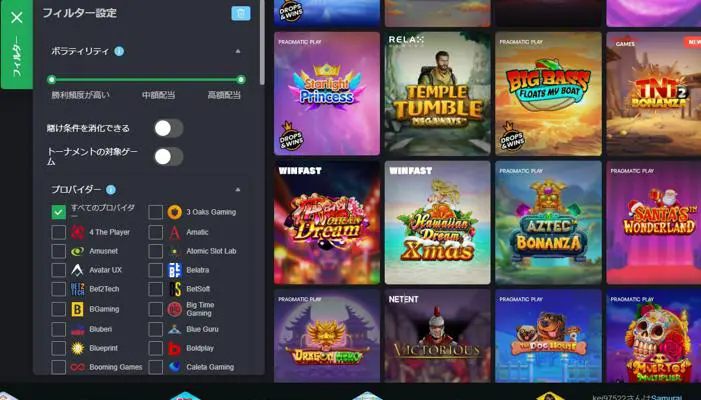This screenshot has width=701, height=400.
Task: Click the Blue Guru logo icon
Action: coord(174,329)
